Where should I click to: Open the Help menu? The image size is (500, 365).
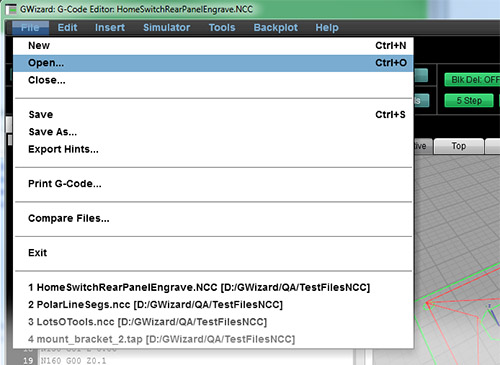pyautogui.click(x=327, y=28)
